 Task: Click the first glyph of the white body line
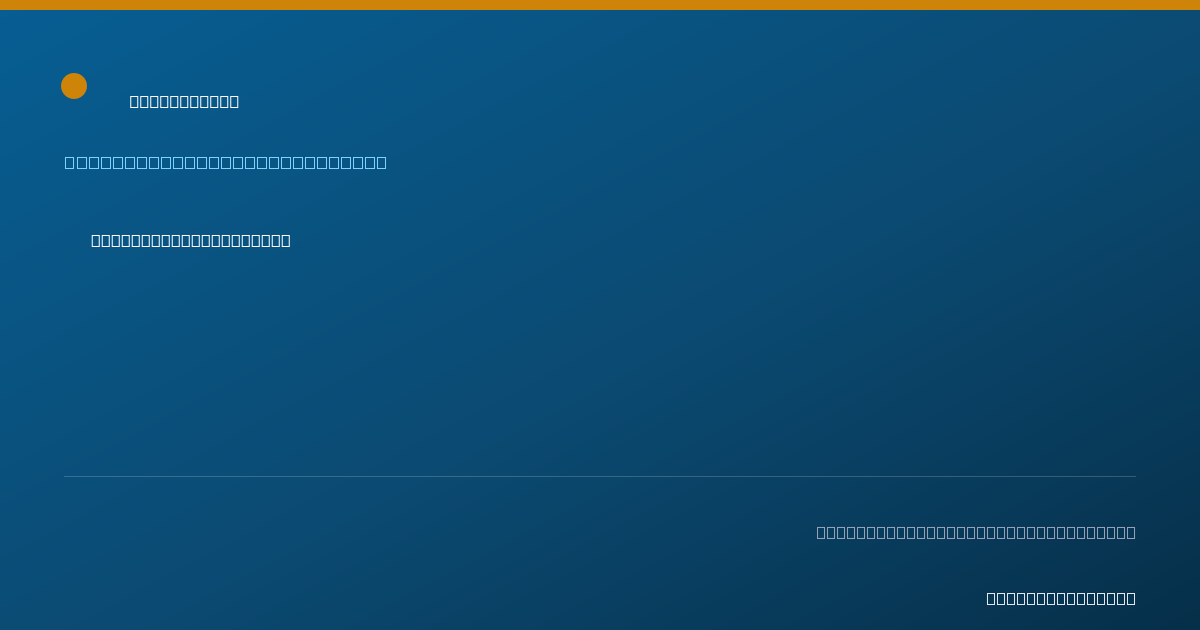tap(96, 240)
